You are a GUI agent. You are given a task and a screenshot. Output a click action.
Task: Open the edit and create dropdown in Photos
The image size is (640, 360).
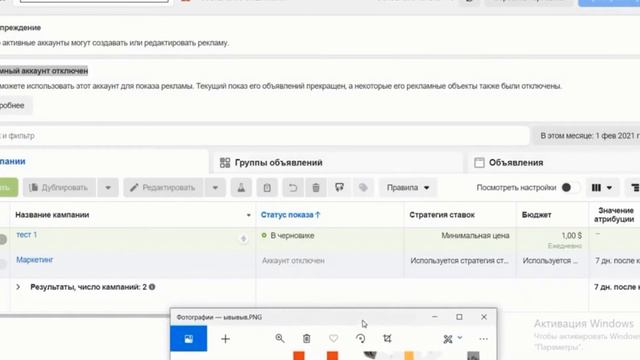pos(452,339)
